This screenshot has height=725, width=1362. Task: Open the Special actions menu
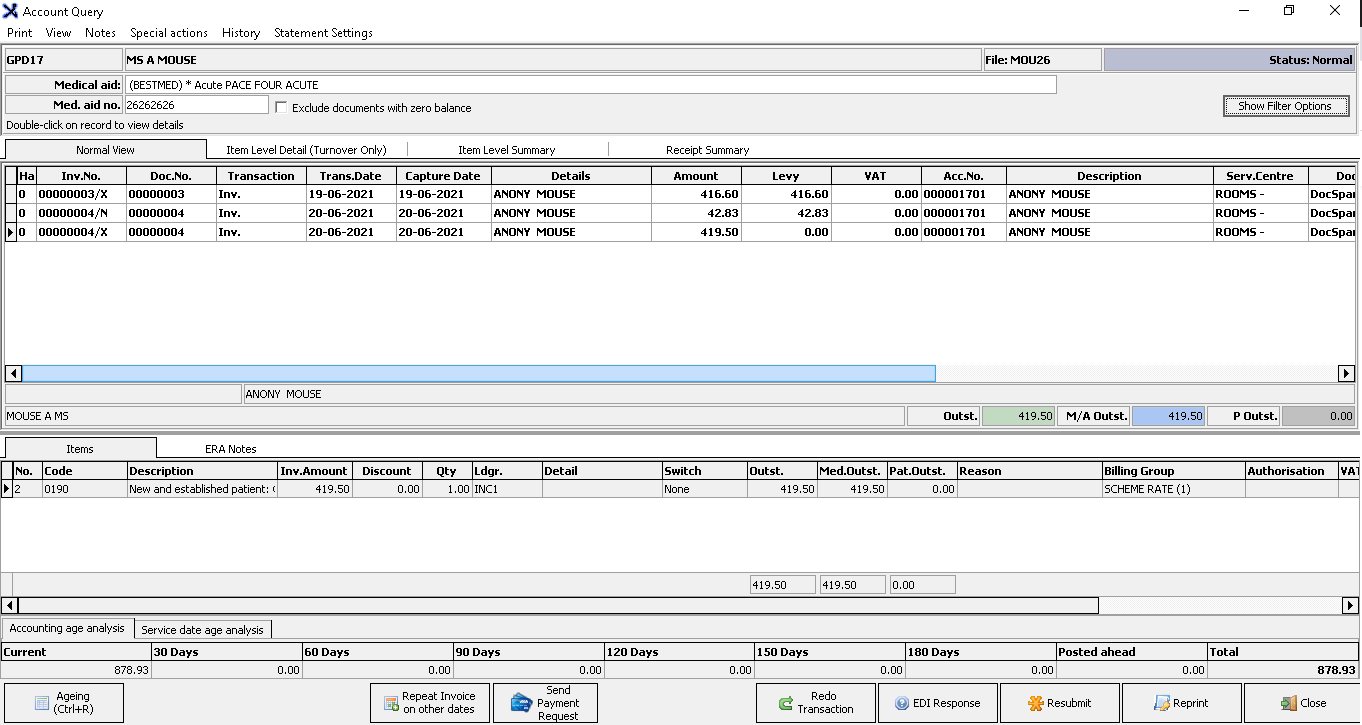point(168,33)
